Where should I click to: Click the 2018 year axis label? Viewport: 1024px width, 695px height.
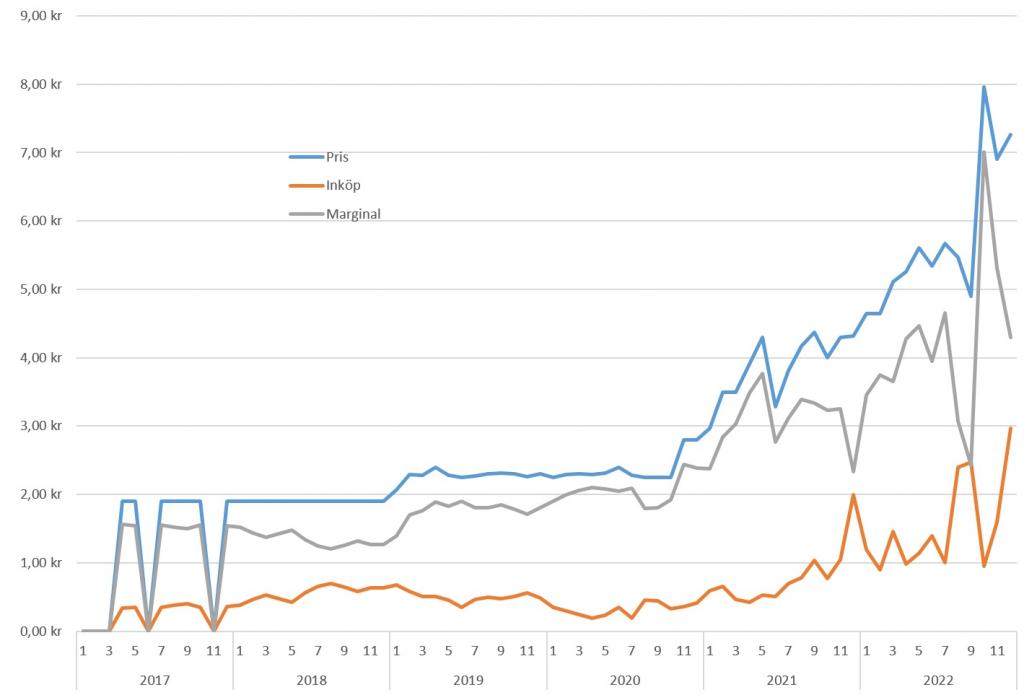311,679
